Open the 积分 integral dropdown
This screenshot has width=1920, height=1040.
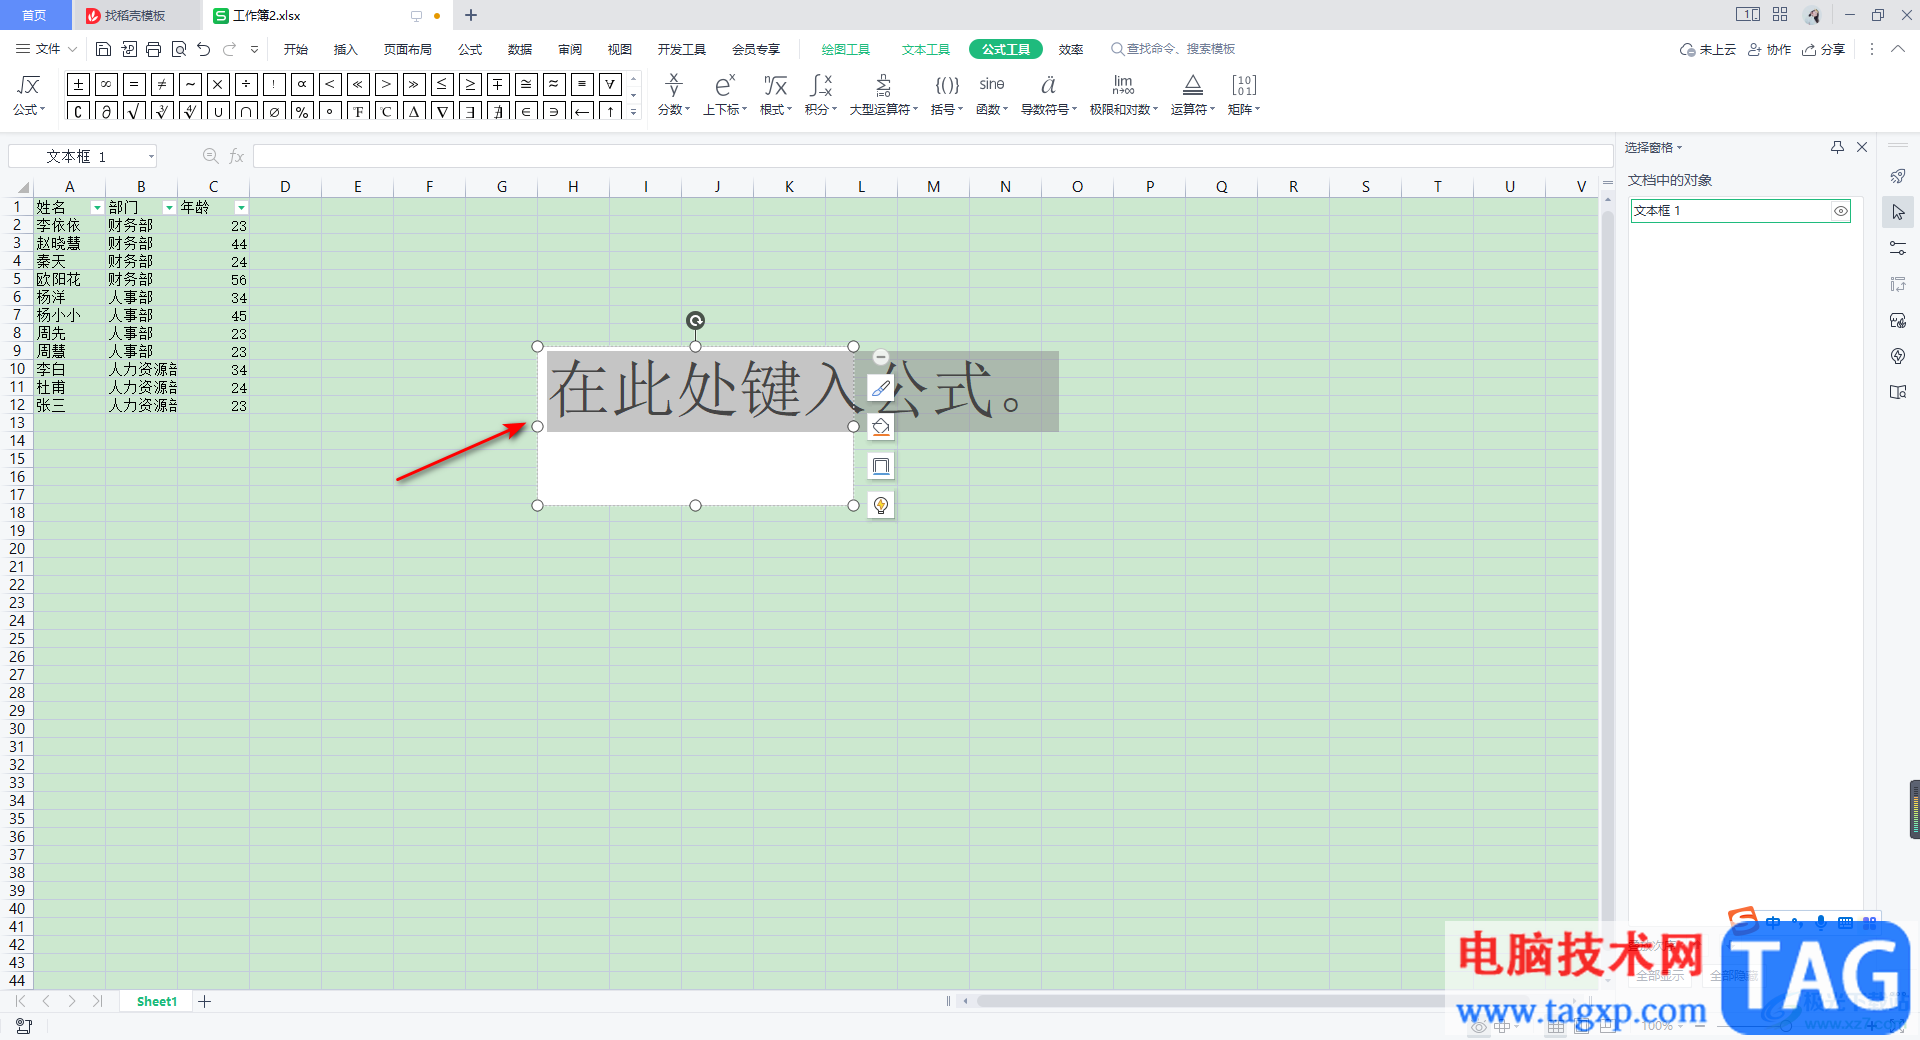[821, 95]
